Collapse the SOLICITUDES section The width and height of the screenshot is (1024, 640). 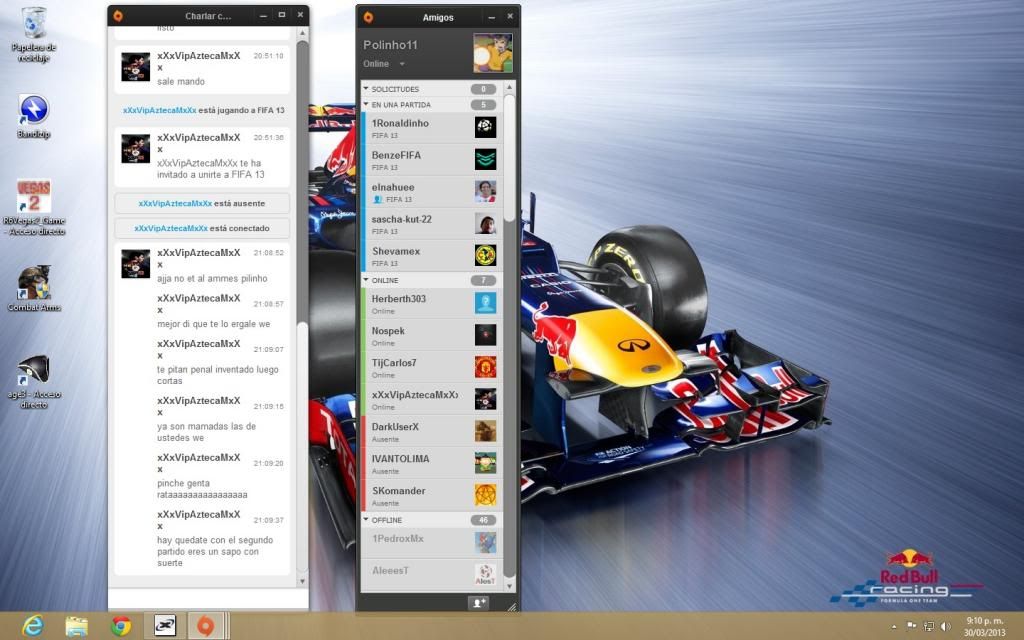[x=366, y=88]
